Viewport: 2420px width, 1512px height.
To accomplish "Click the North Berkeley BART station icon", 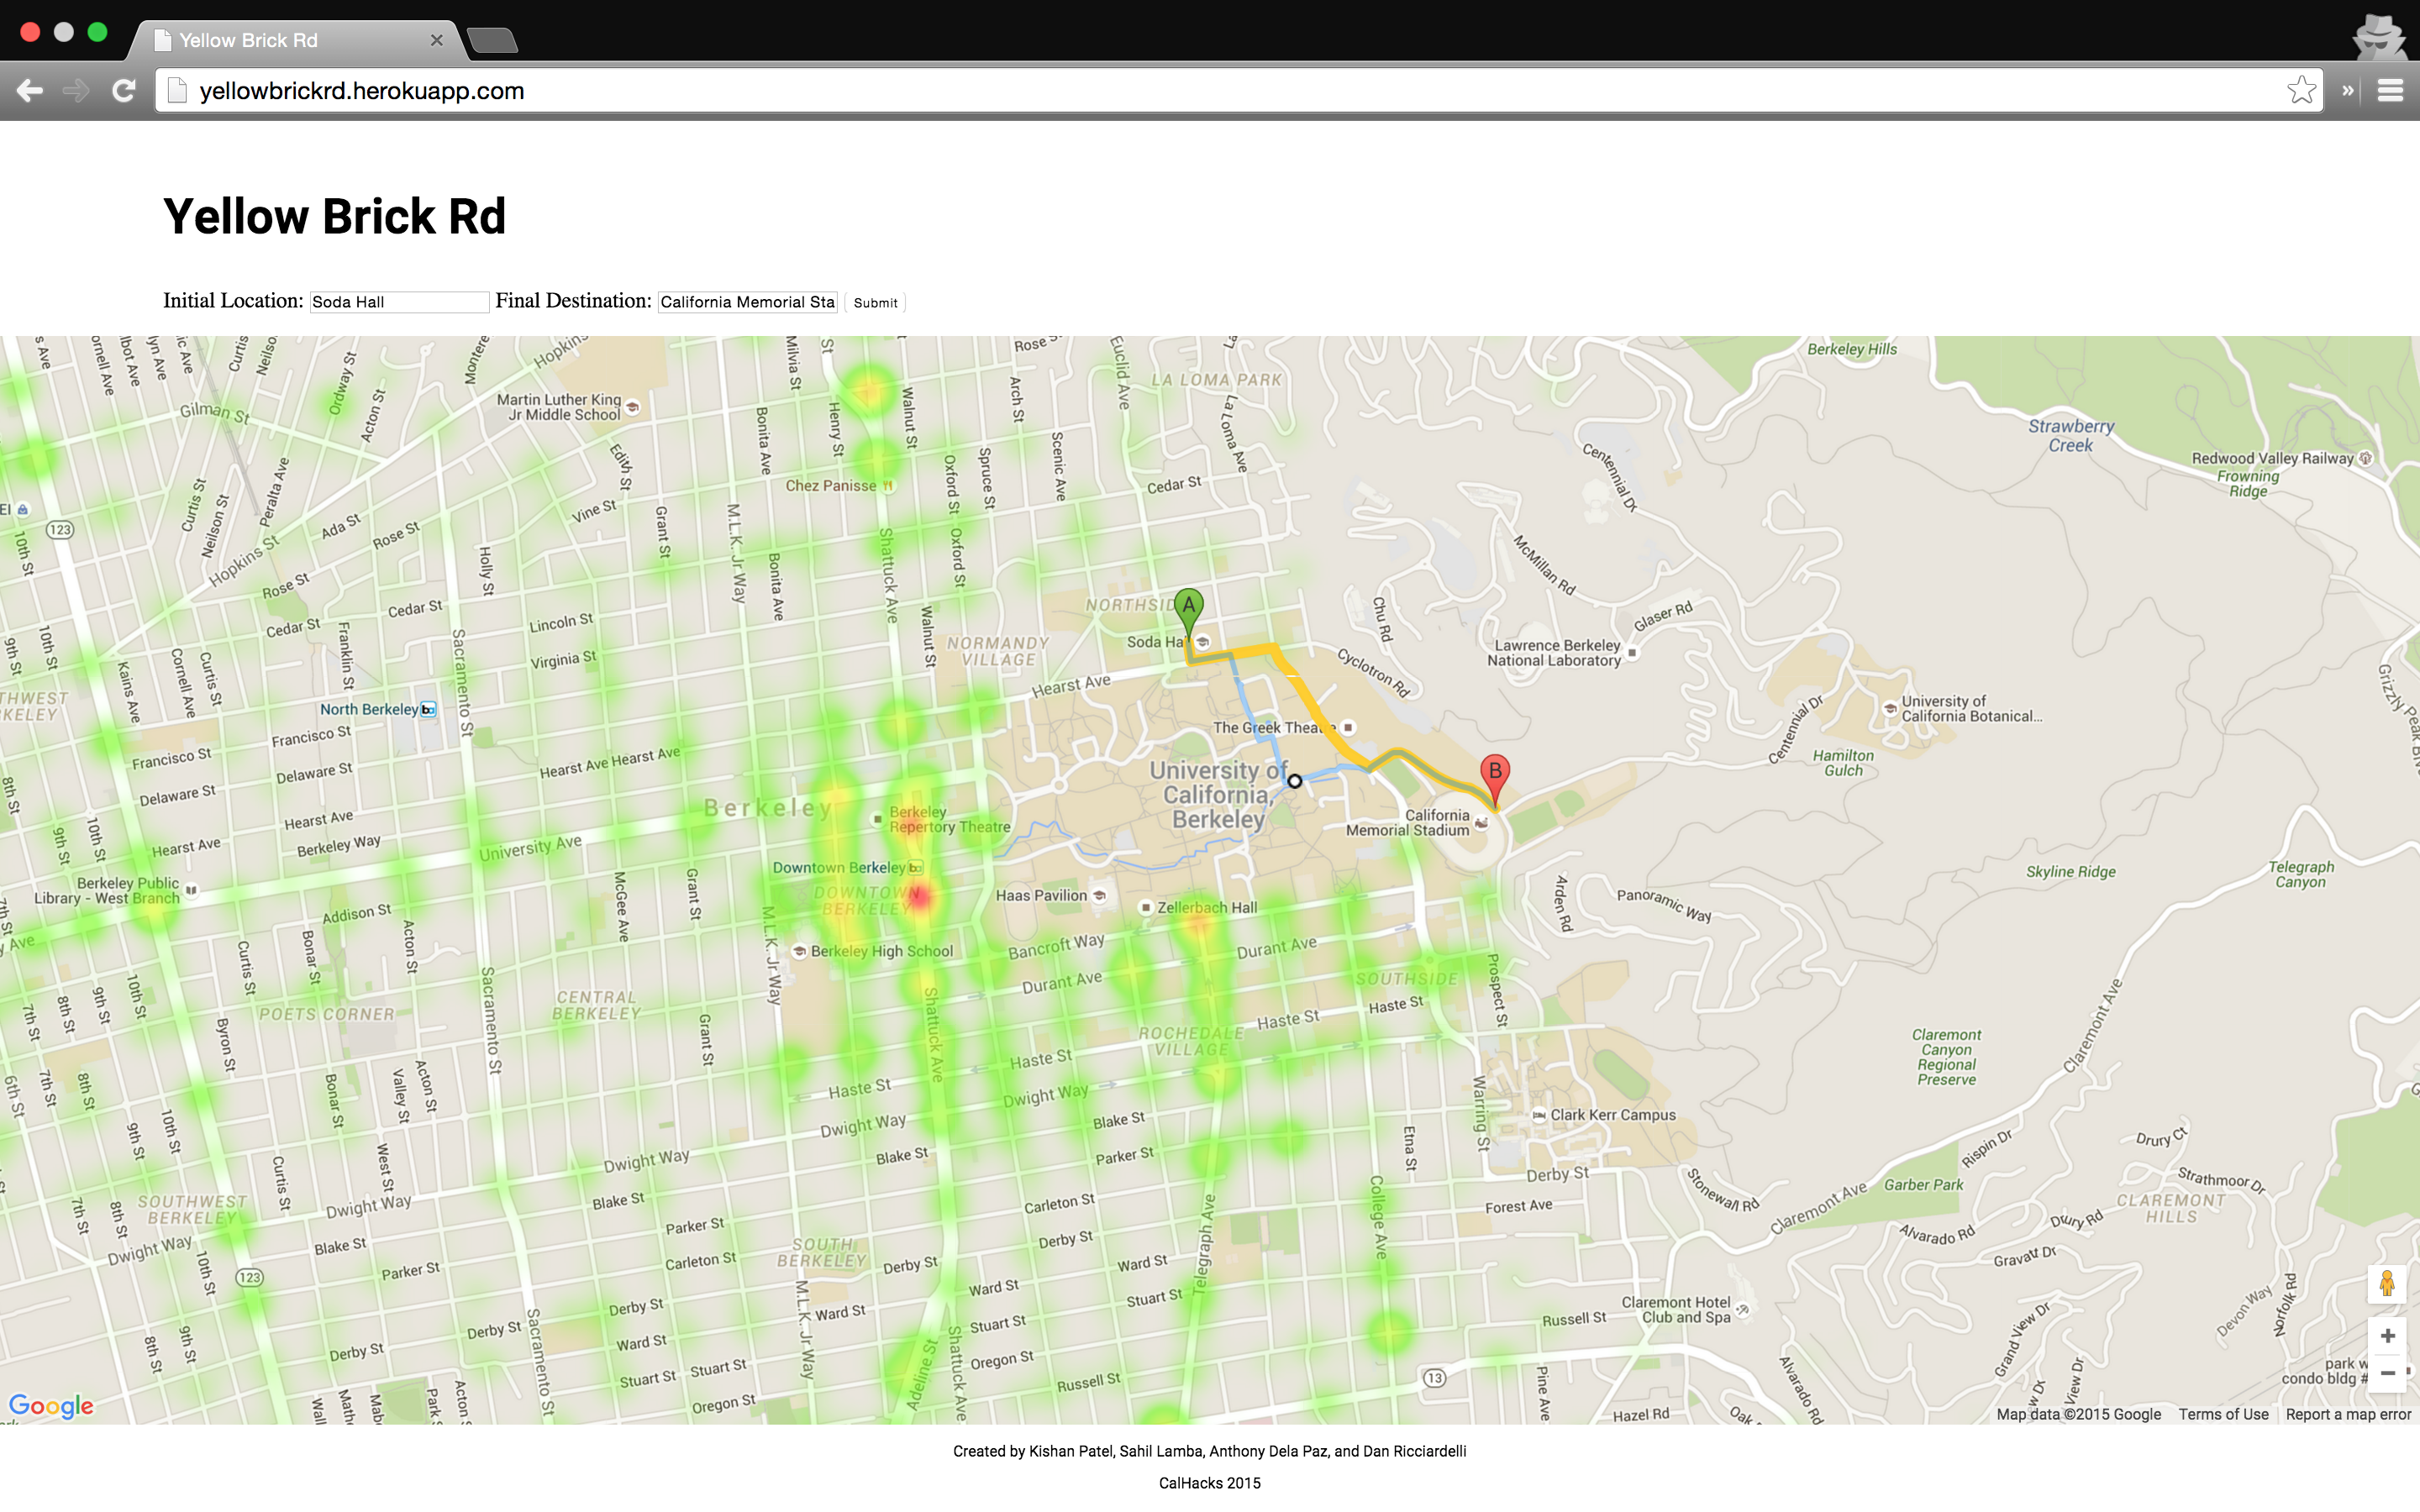I will point(428,710).
